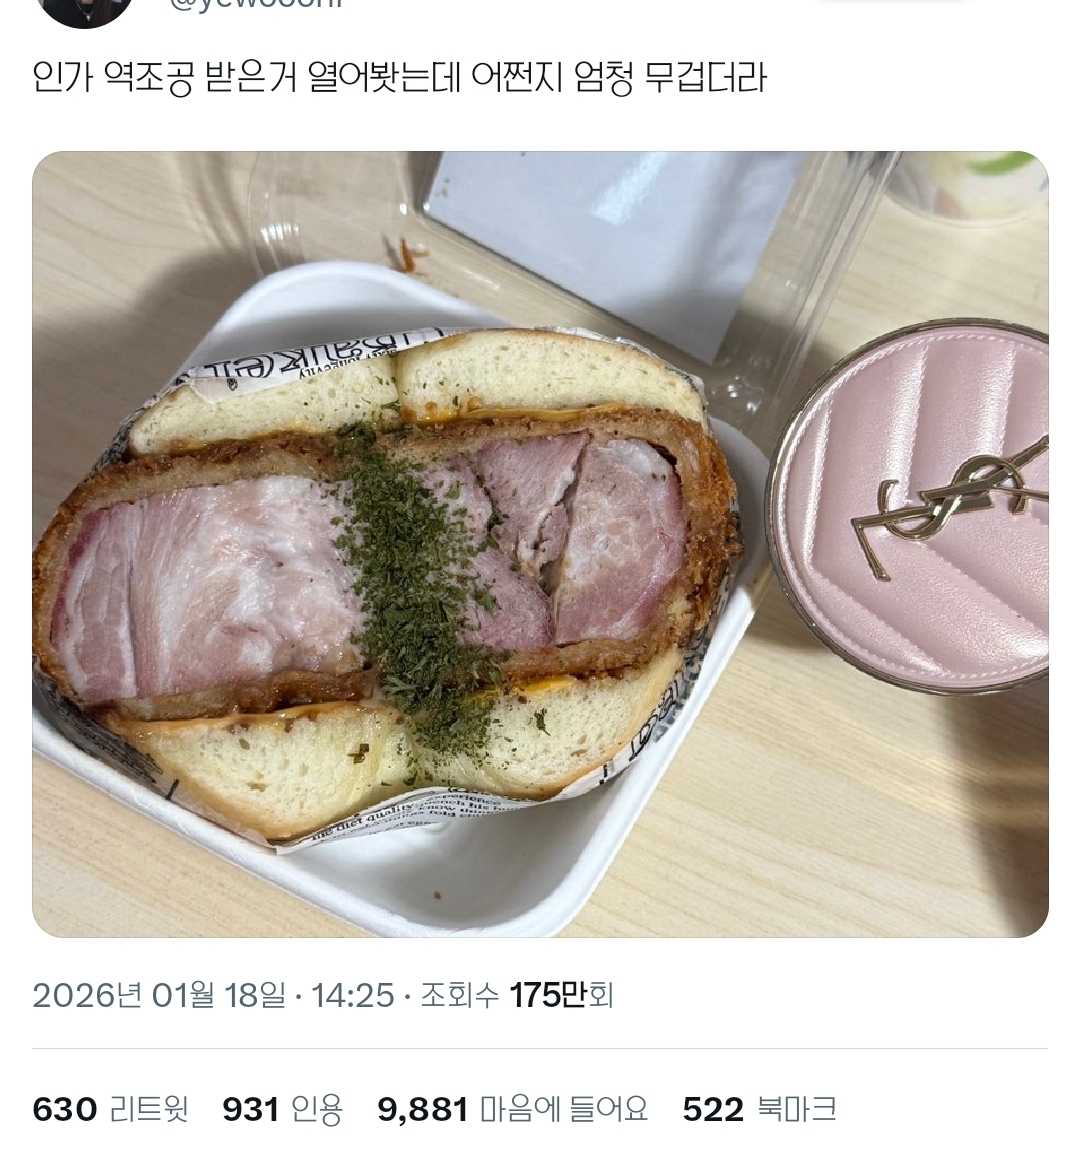Screen dimensions: 1080x1157
Task: View the 조회수 175만회 analytics
Action: [x=517, y=995]
